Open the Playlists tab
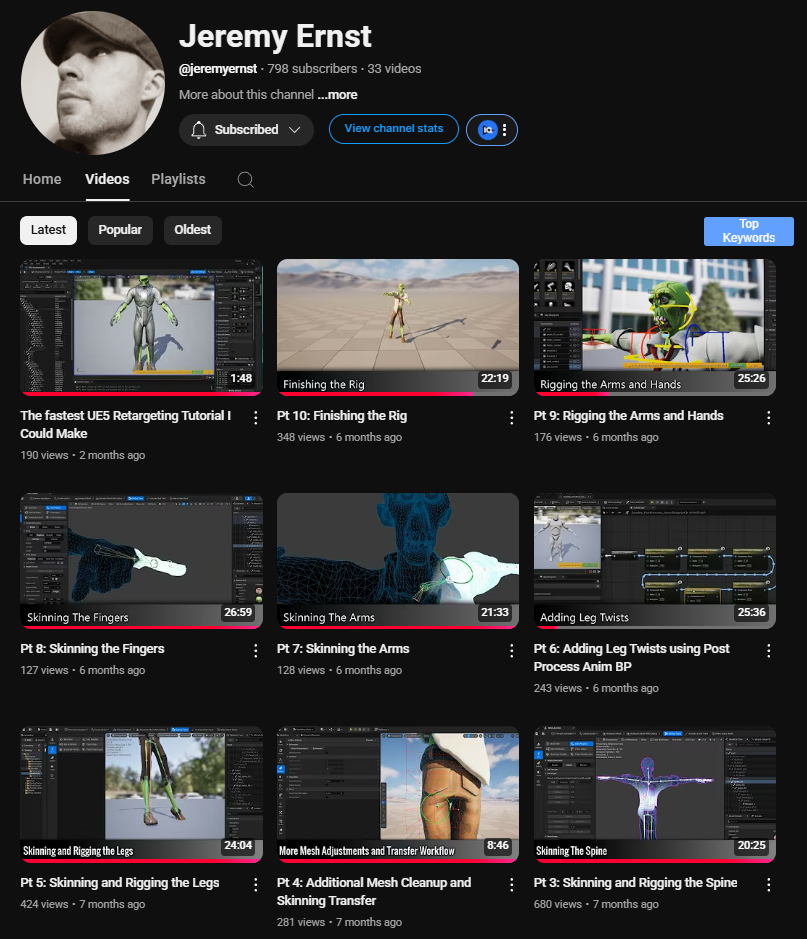The image size is (807, 939). pos(178,179)
